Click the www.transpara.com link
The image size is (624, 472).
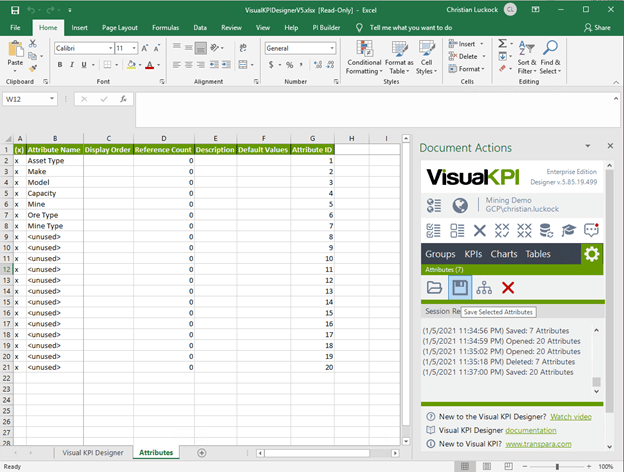click(x=538, y=444)
